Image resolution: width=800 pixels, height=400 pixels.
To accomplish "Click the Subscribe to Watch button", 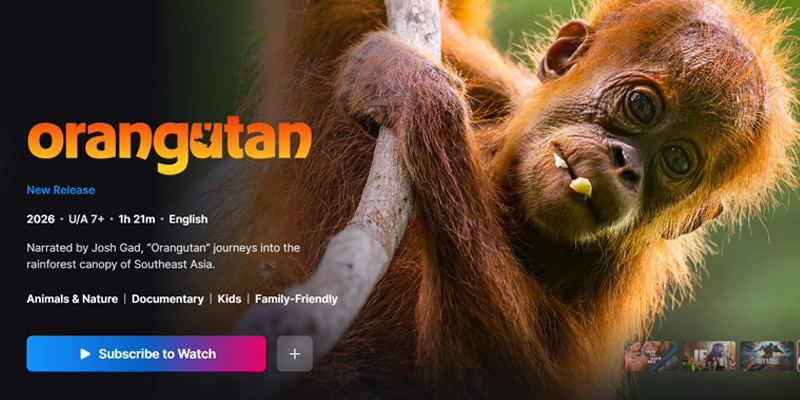I will [146, 354].
